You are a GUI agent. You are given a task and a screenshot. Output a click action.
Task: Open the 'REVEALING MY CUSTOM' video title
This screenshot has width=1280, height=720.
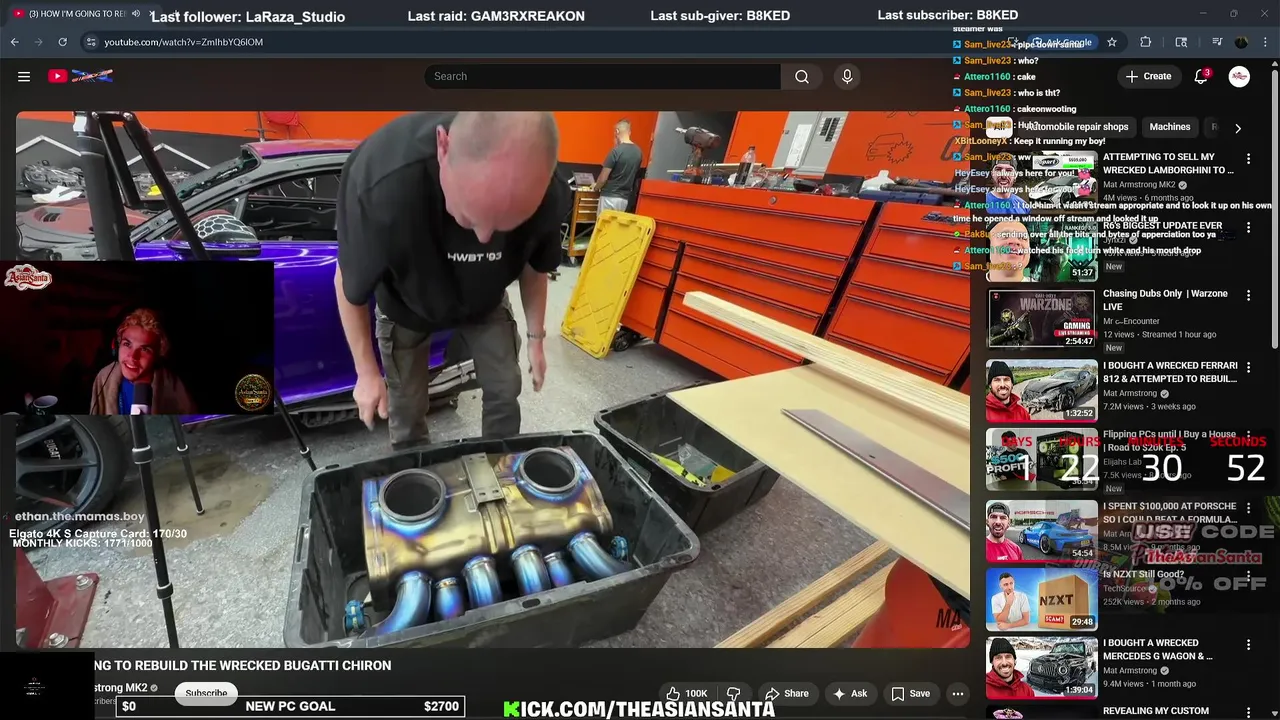(1155, 711)
